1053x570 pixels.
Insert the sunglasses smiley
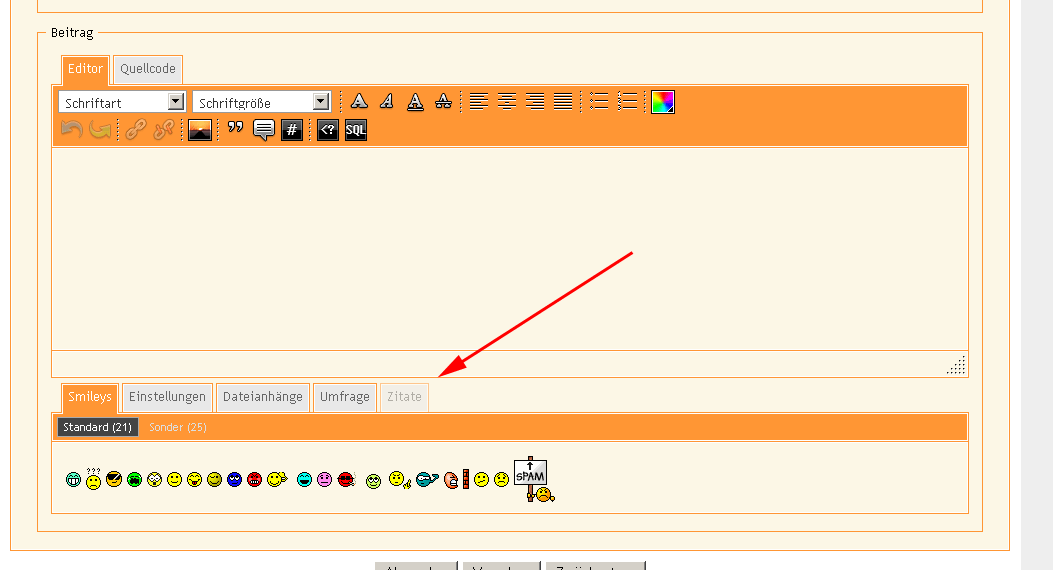coord(114,480)
